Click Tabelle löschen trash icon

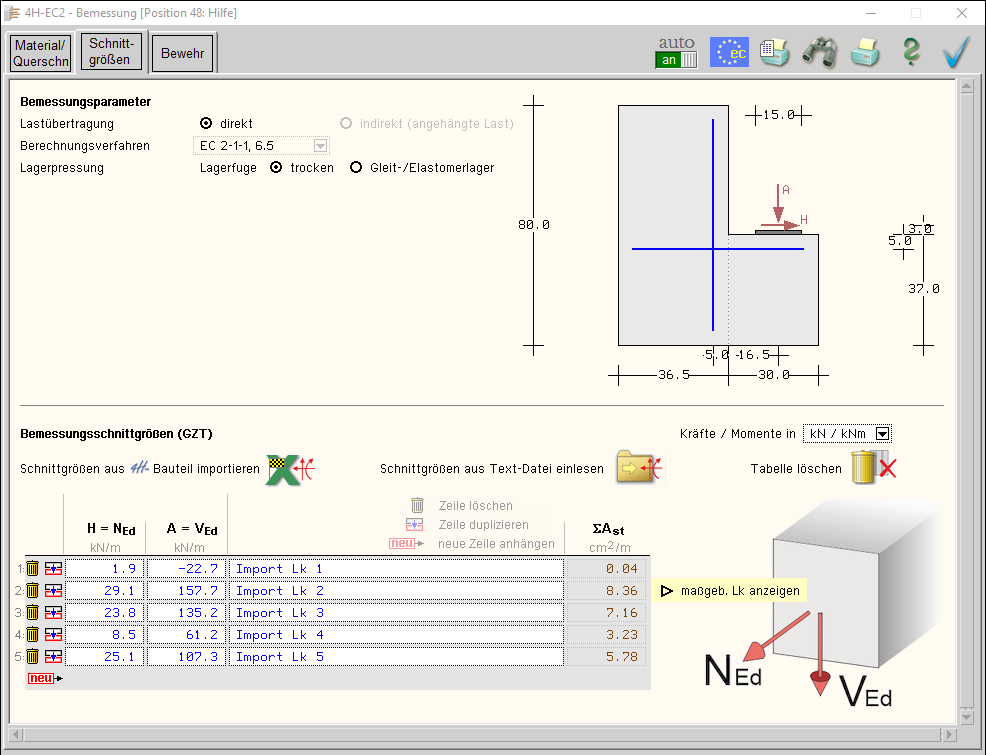[x=872, y=468]
